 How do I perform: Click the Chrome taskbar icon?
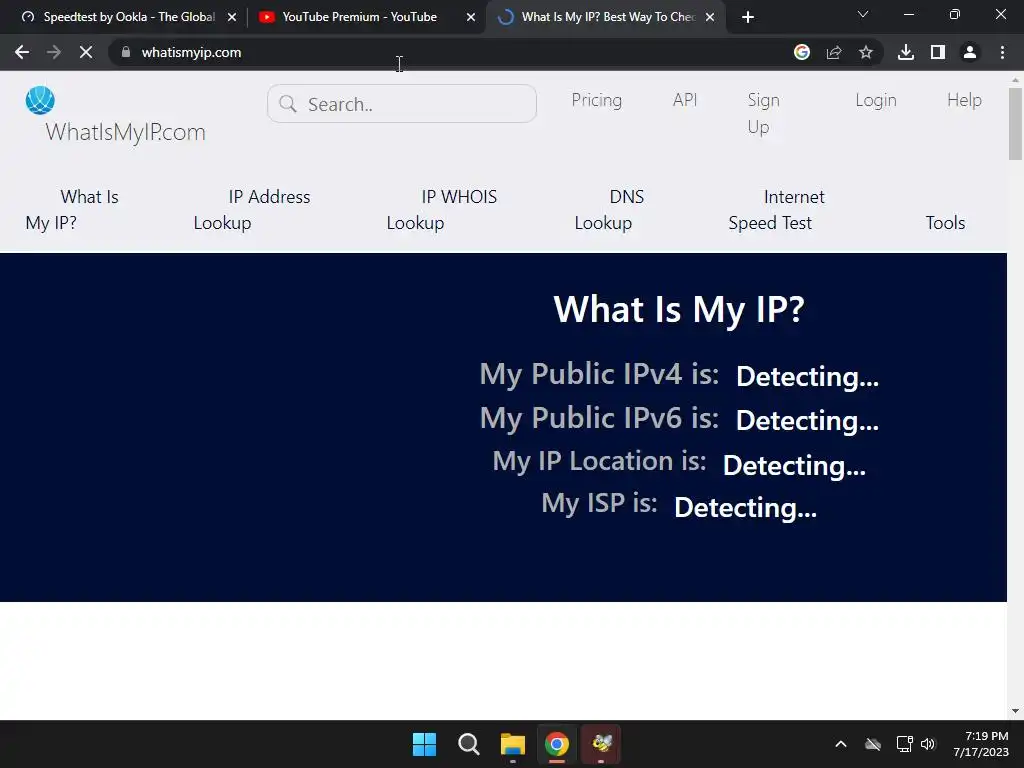[557, 744]
